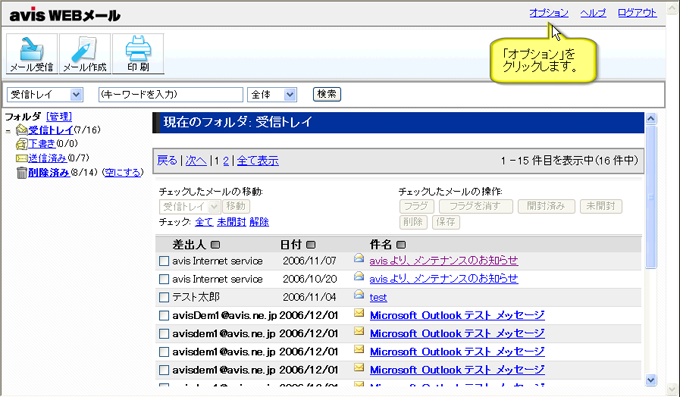Click the 削除 delete button
This screenshot has width=680, height=397.
tap(413, 222)
